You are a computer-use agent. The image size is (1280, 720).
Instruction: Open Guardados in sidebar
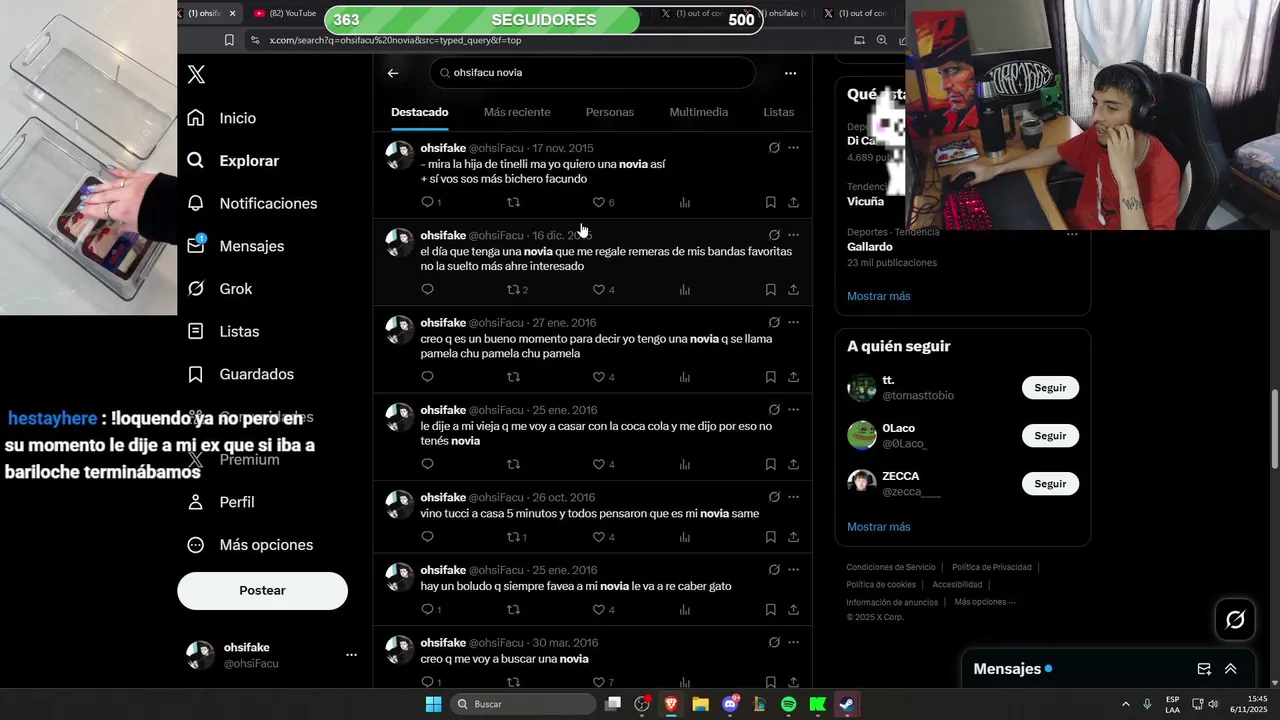[x=241, y=374]
